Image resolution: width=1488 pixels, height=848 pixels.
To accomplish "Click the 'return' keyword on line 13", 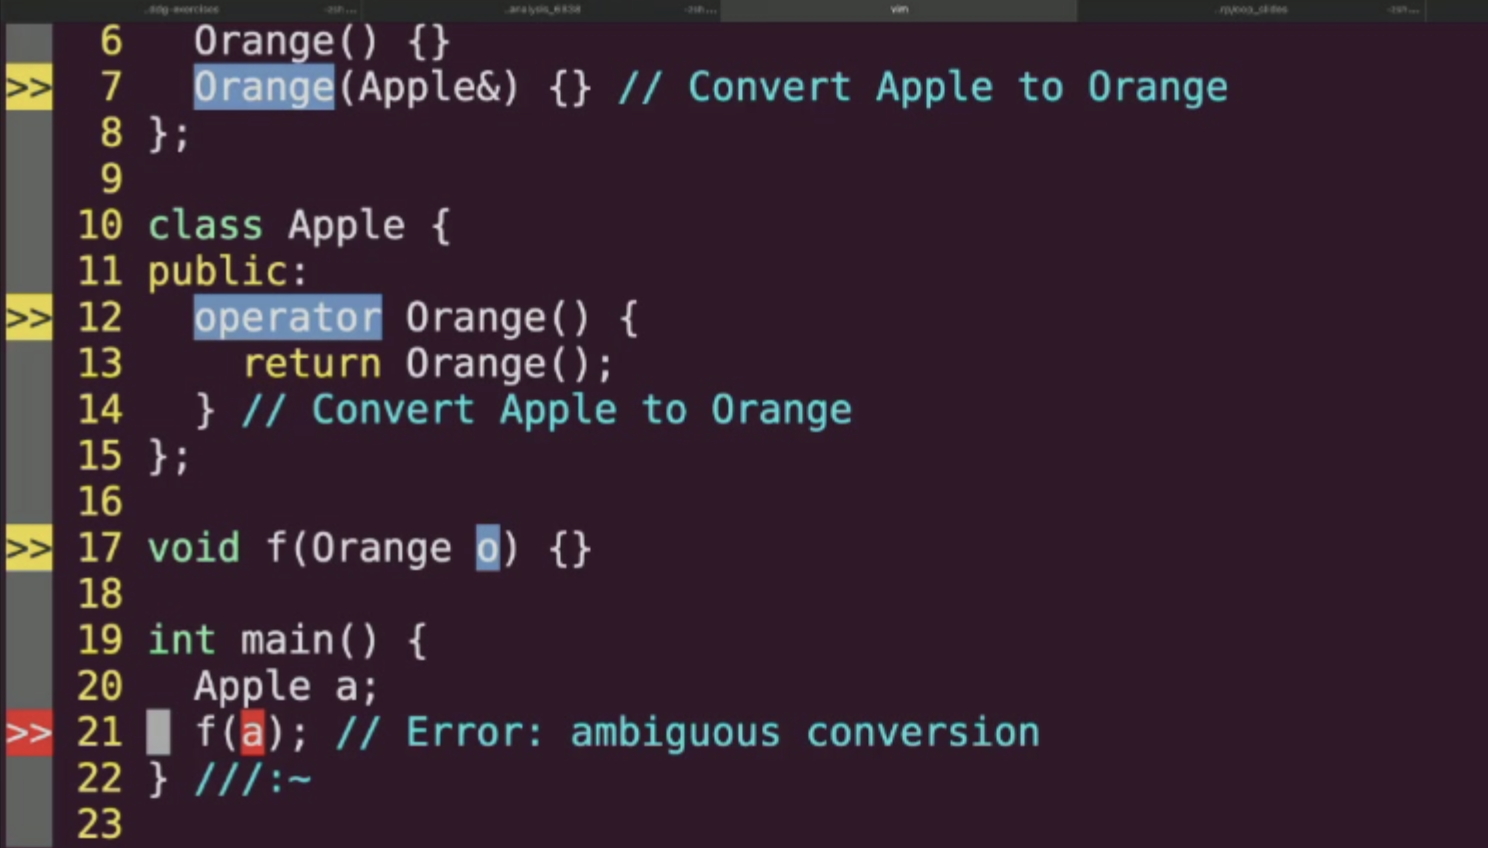I will (312, 364).
